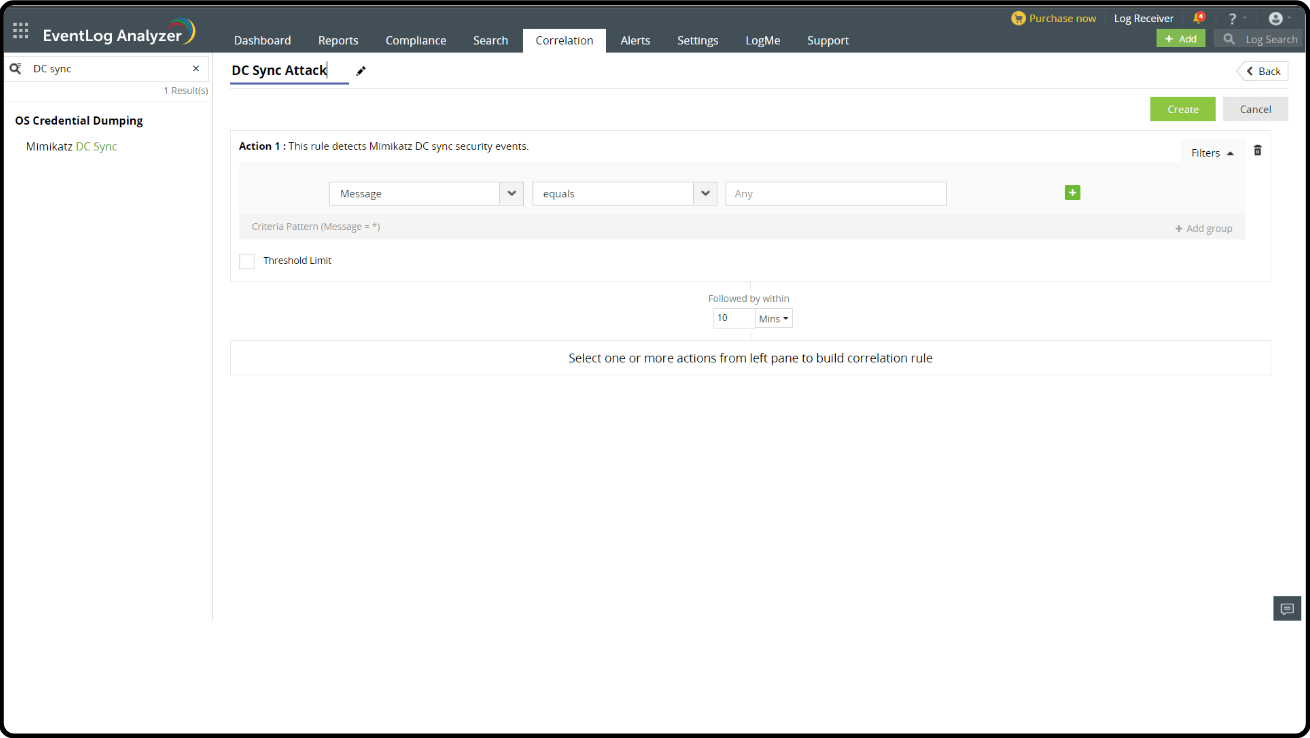Screen dimensions: 1310x738
Task: Click the EventLog Analyzer logo
Action: click(119, 33)
